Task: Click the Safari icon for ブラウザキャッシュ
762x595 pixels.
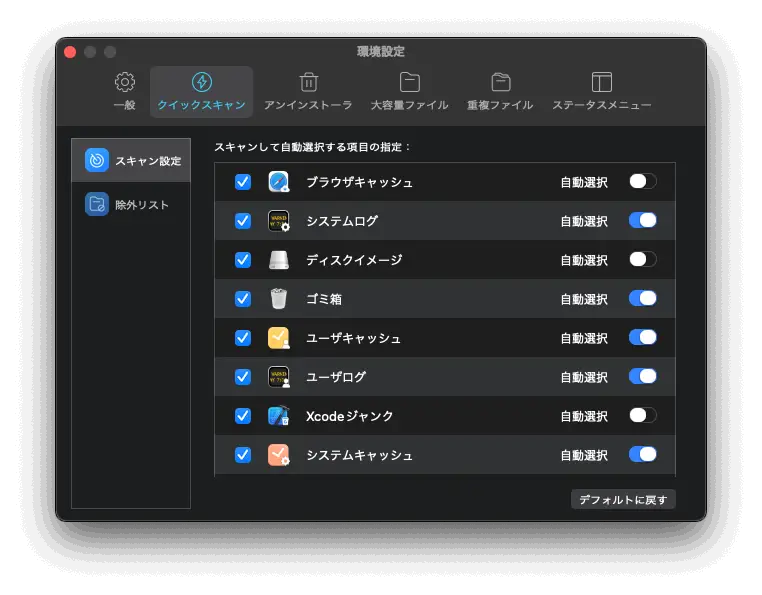Action: (x=279, y=182)
